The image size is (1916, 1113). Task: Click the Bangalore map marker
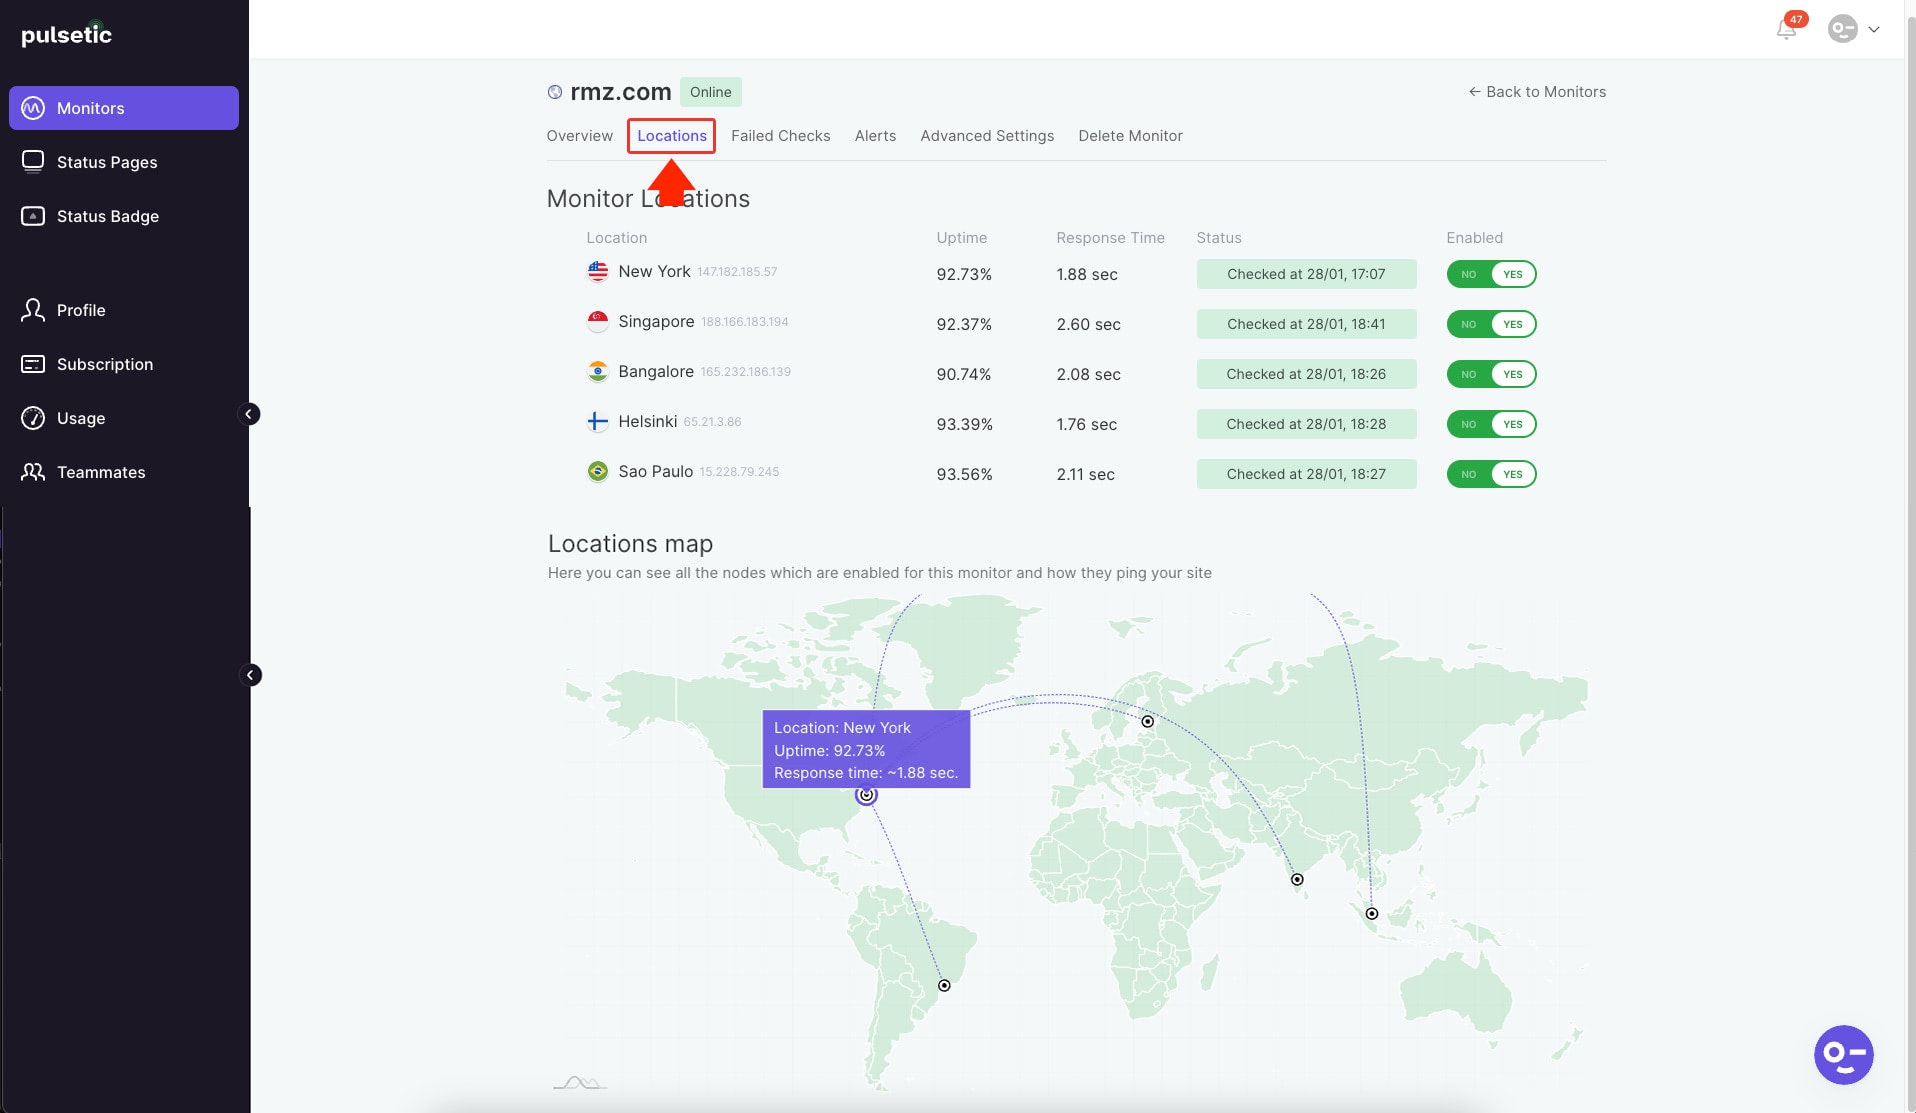pos(1297,880)
